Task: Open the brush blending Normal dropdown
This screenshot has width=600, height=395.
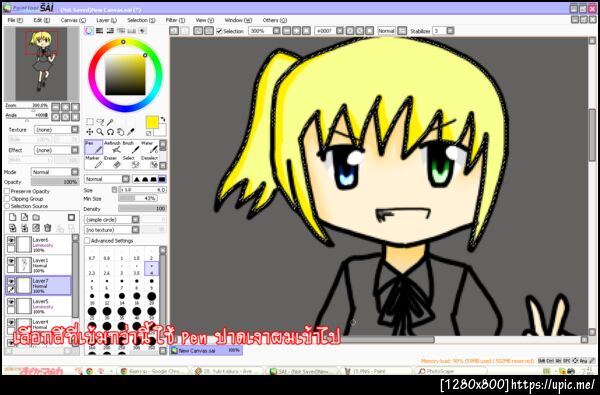Action: 107,179
